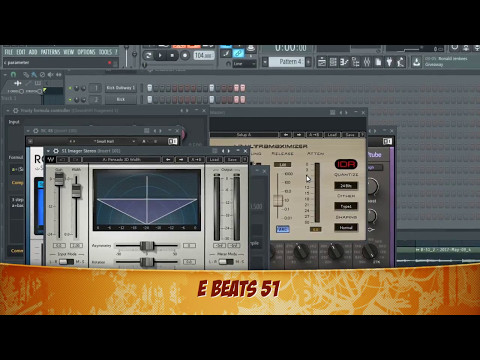480x360 pixels.
Task: Click S1 Imager undo arrow button
Action: coord(62,160)
